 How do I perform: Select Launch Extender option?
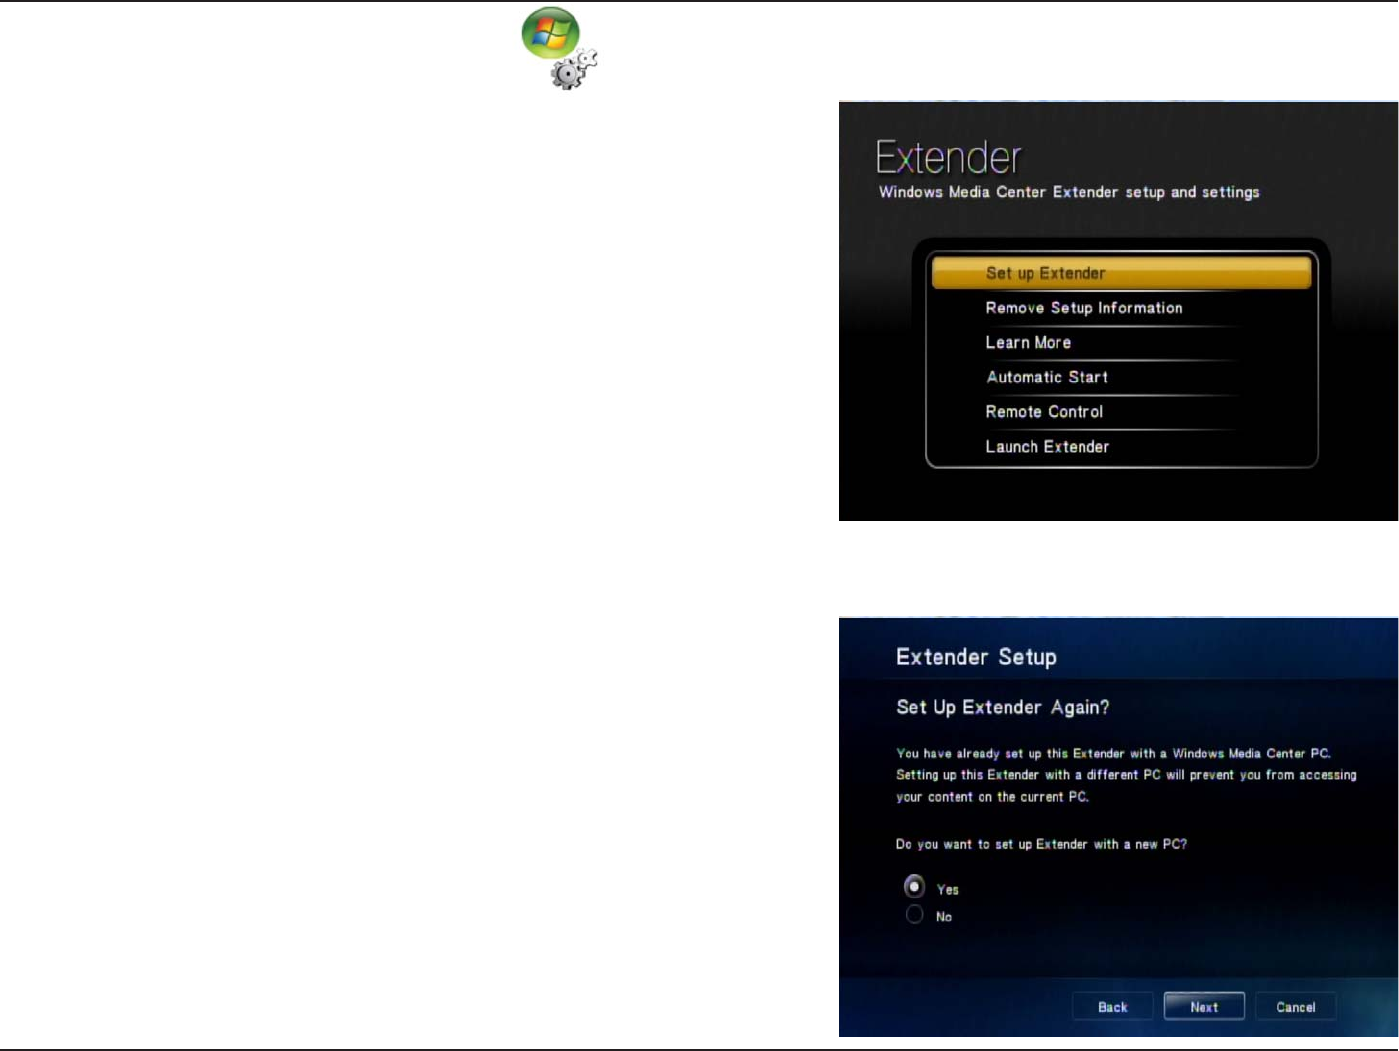[1047, 447]
